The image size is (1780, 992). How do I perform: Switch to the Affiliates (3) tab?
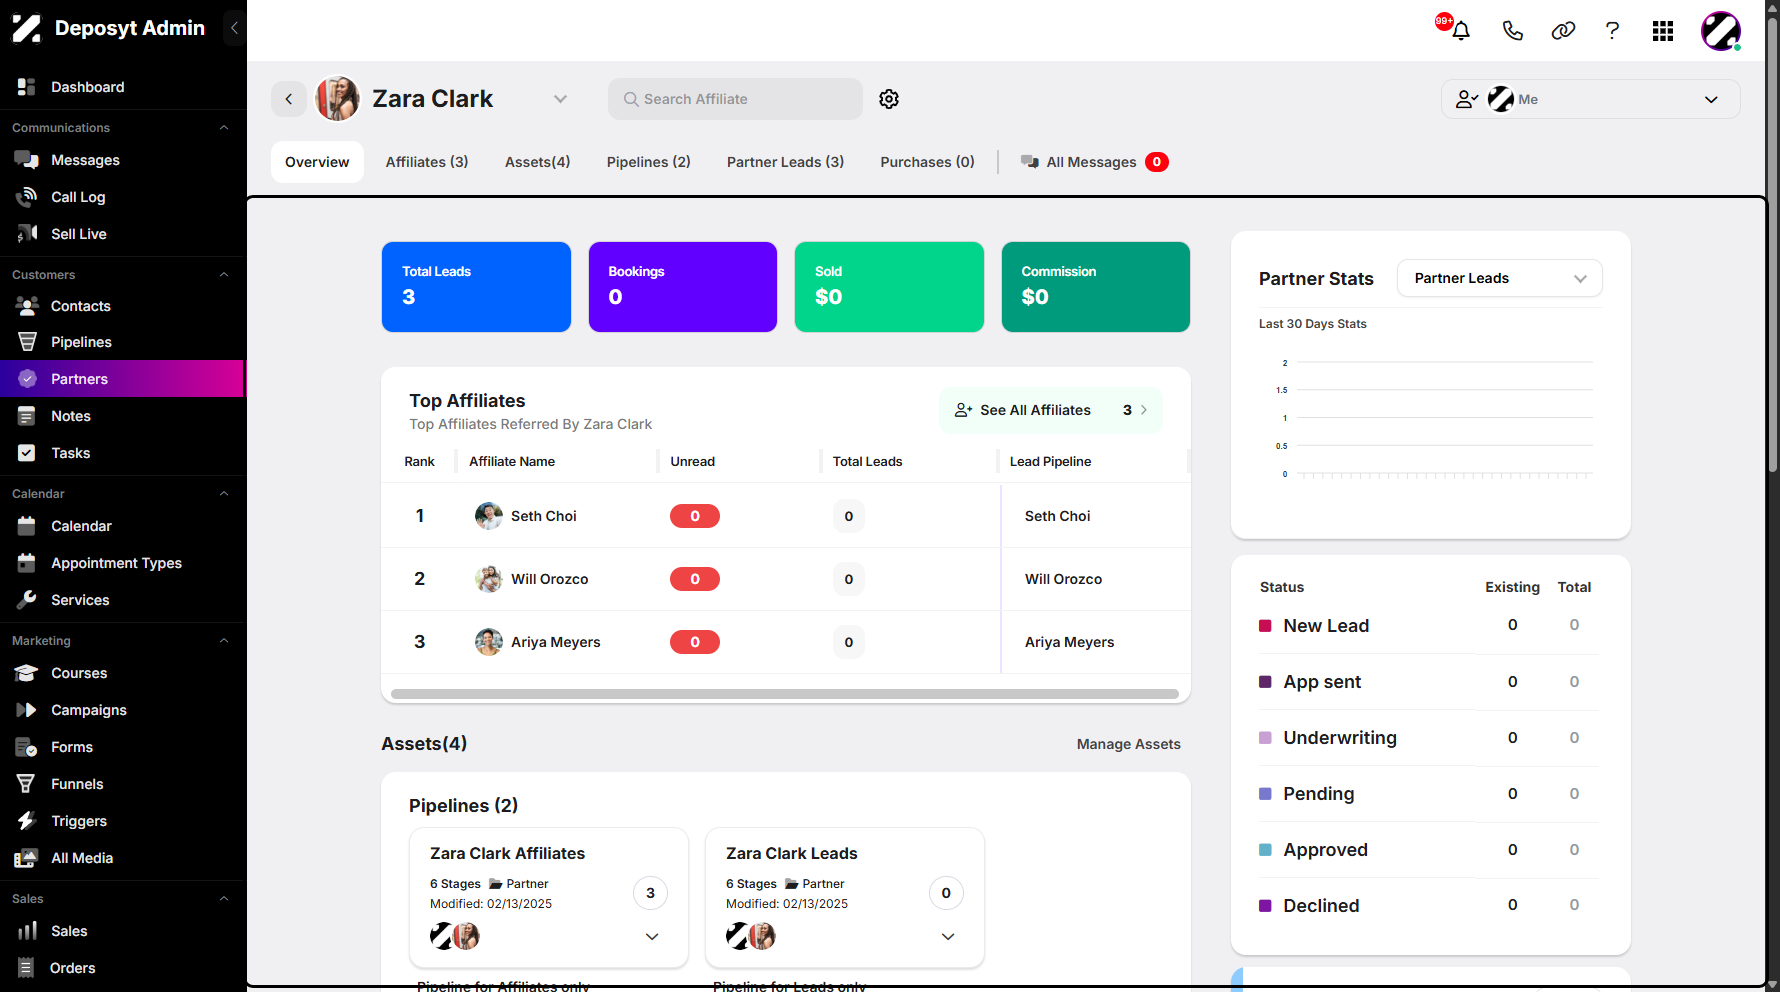(427, 162)
